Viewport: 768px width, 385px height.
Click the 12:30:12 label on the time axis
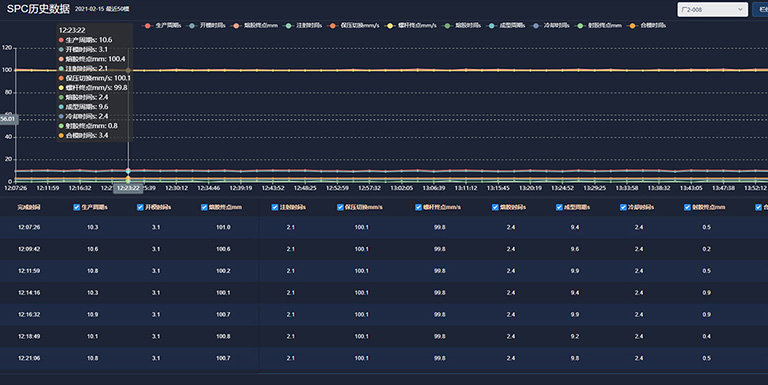coord(176,188)
